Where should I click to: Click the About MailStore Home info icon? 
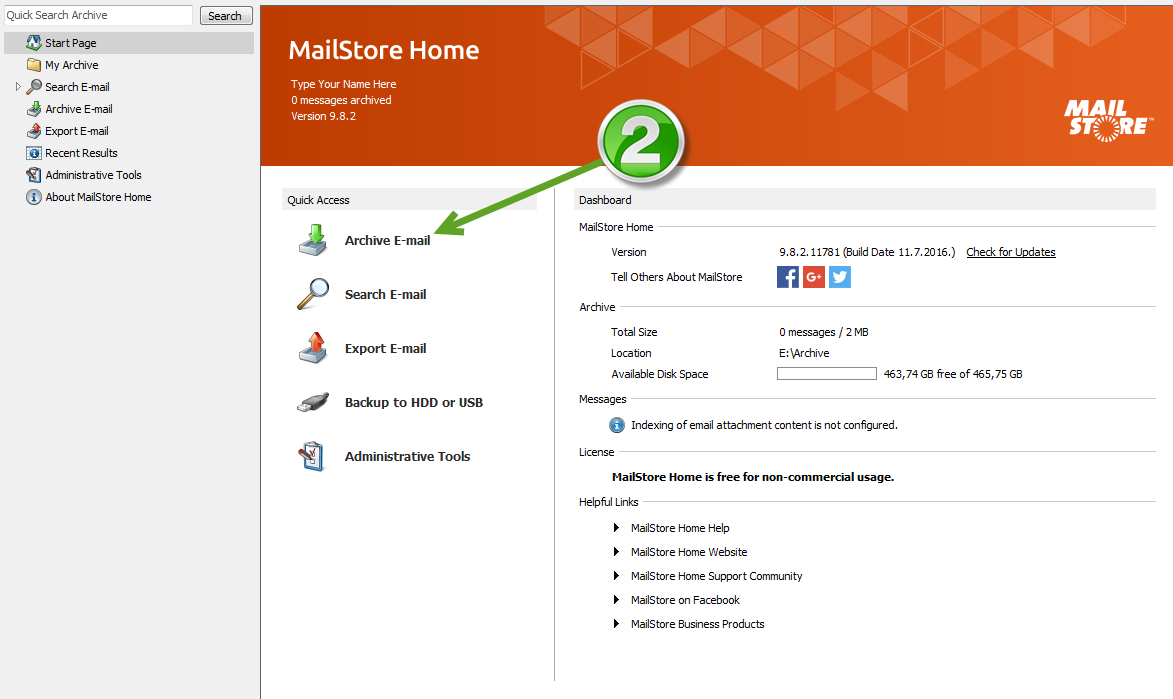34,197
